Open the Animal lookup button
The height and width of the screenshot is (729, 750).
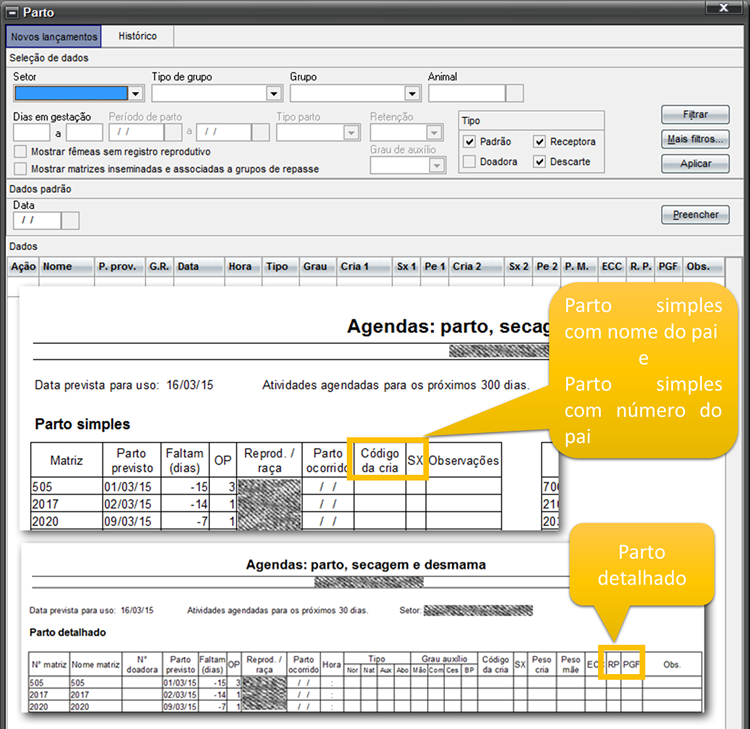[x=515, y=93]
